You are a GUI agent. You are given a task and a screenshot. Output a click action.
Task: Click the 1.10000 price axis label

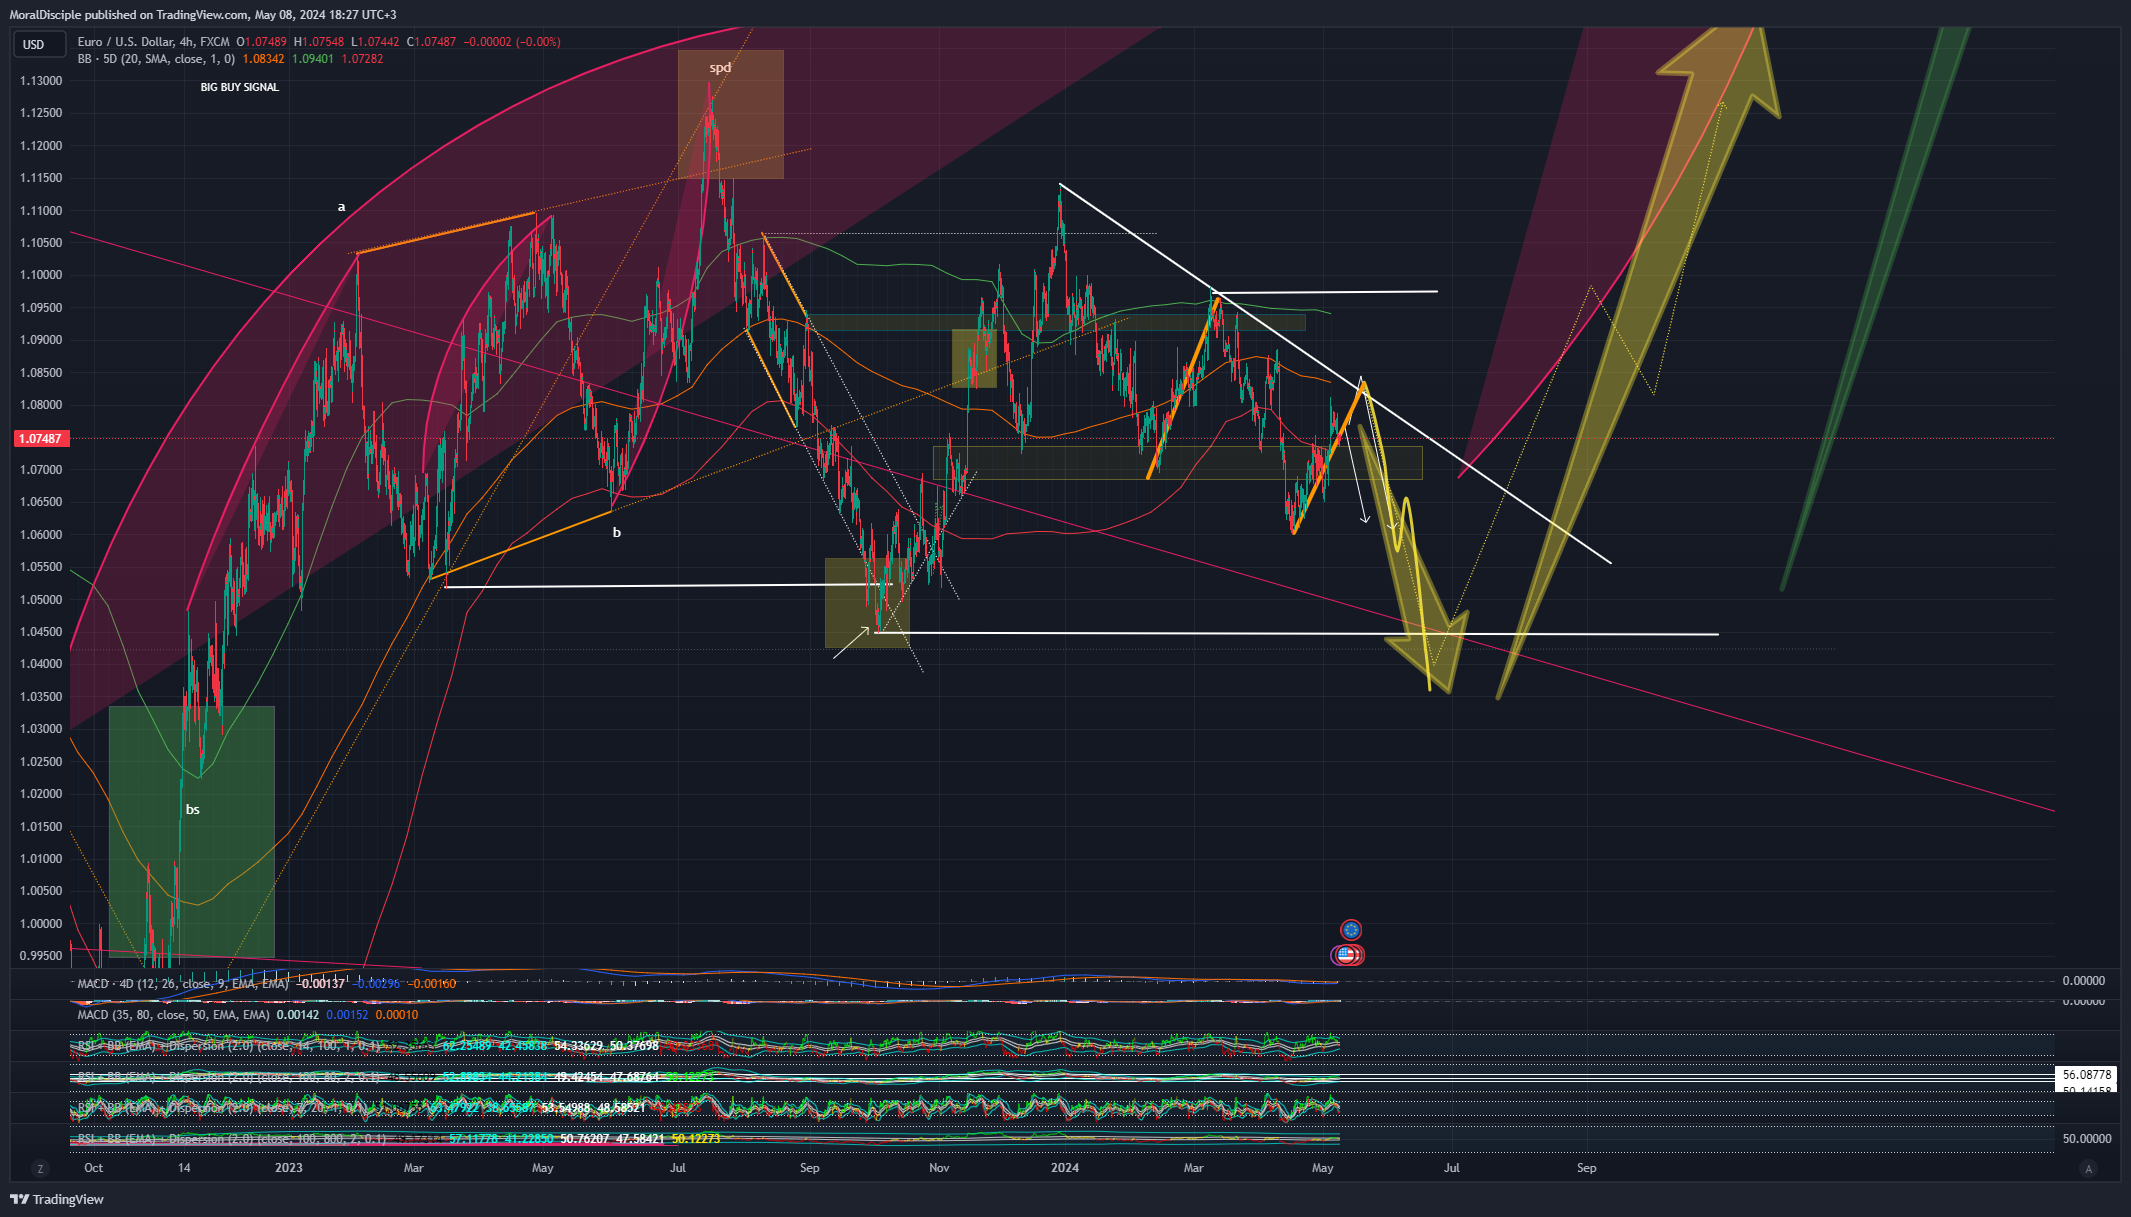pos(41,275)
